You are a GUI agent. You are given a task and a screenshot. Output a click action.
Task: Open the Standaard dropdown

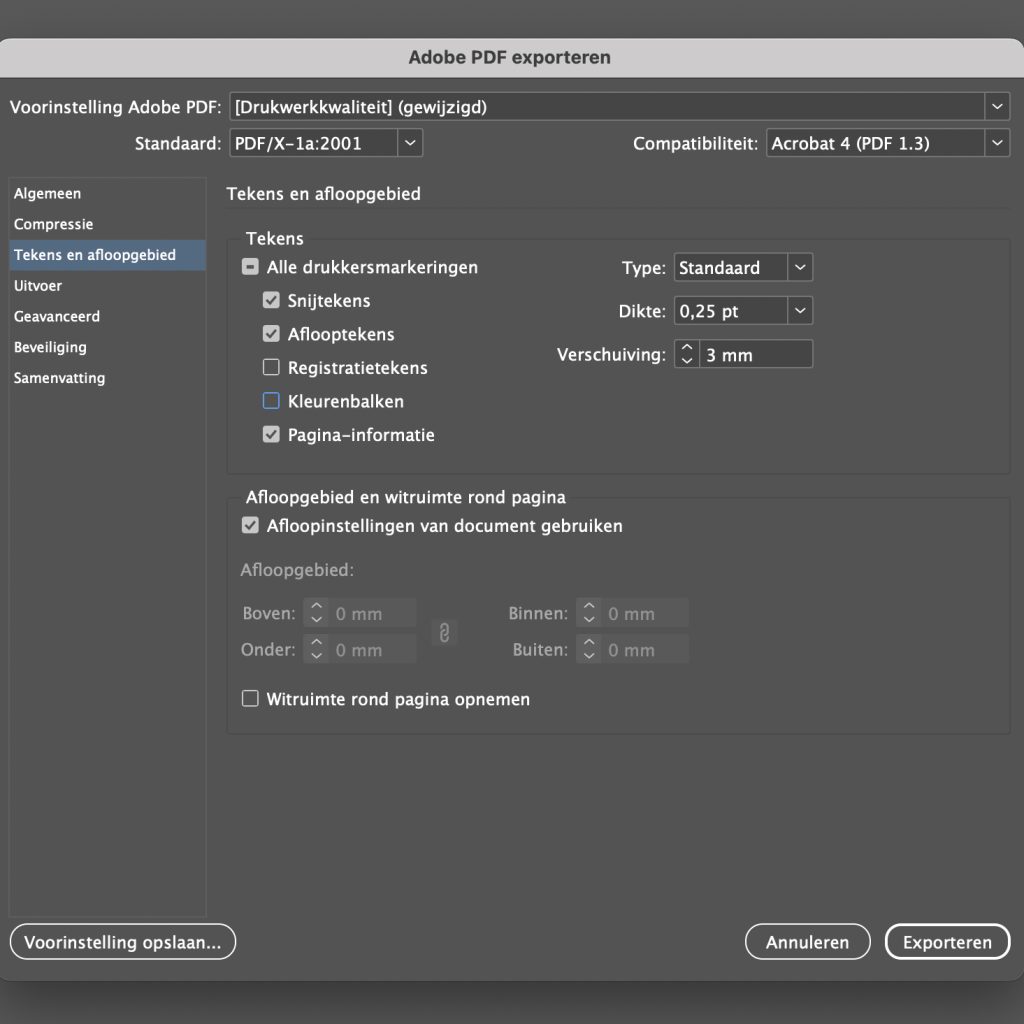409,142
